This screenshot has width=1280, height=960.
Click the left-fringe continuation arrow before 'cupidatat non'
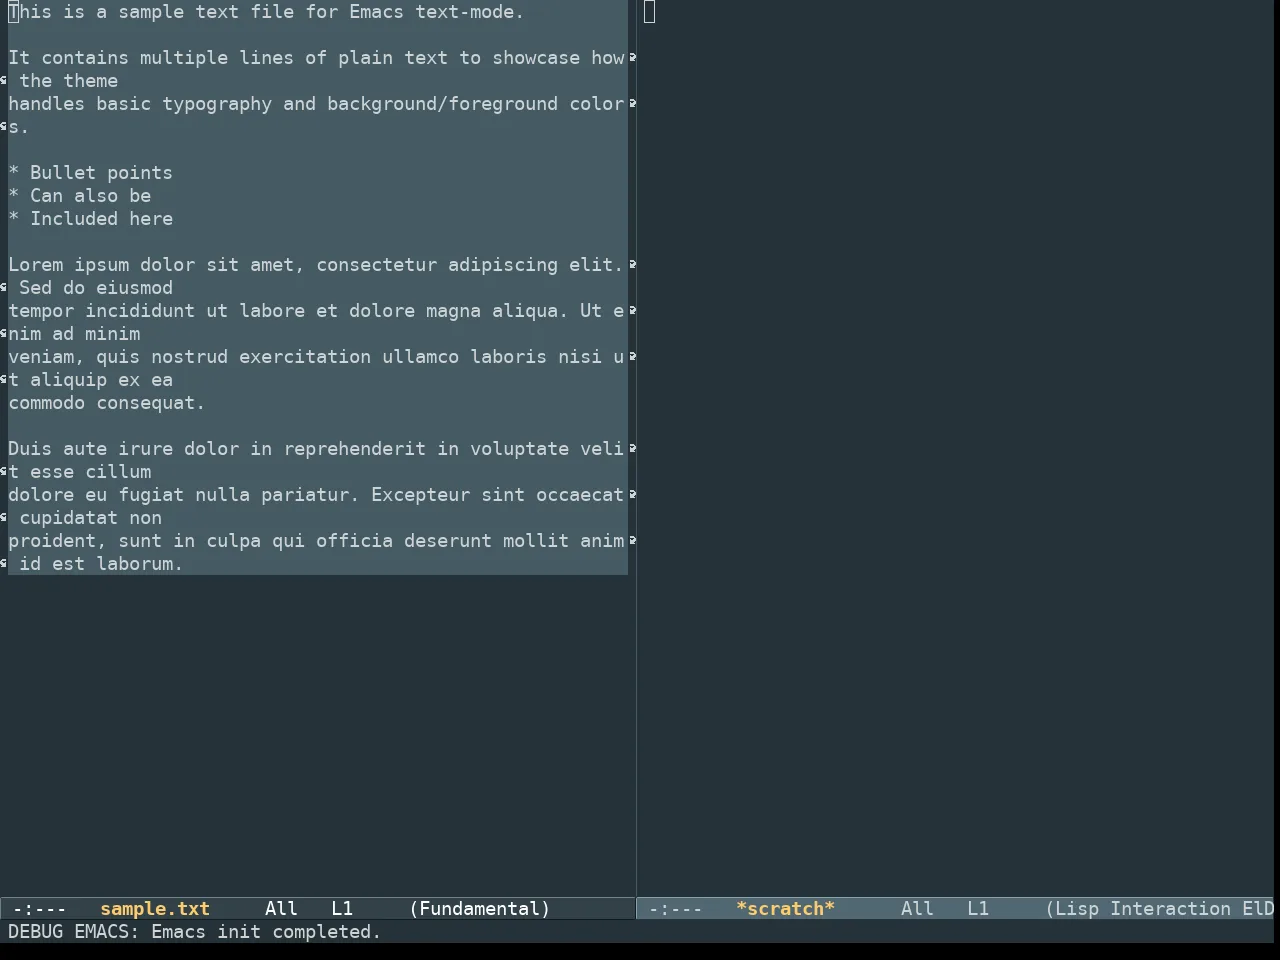(4, 518)
